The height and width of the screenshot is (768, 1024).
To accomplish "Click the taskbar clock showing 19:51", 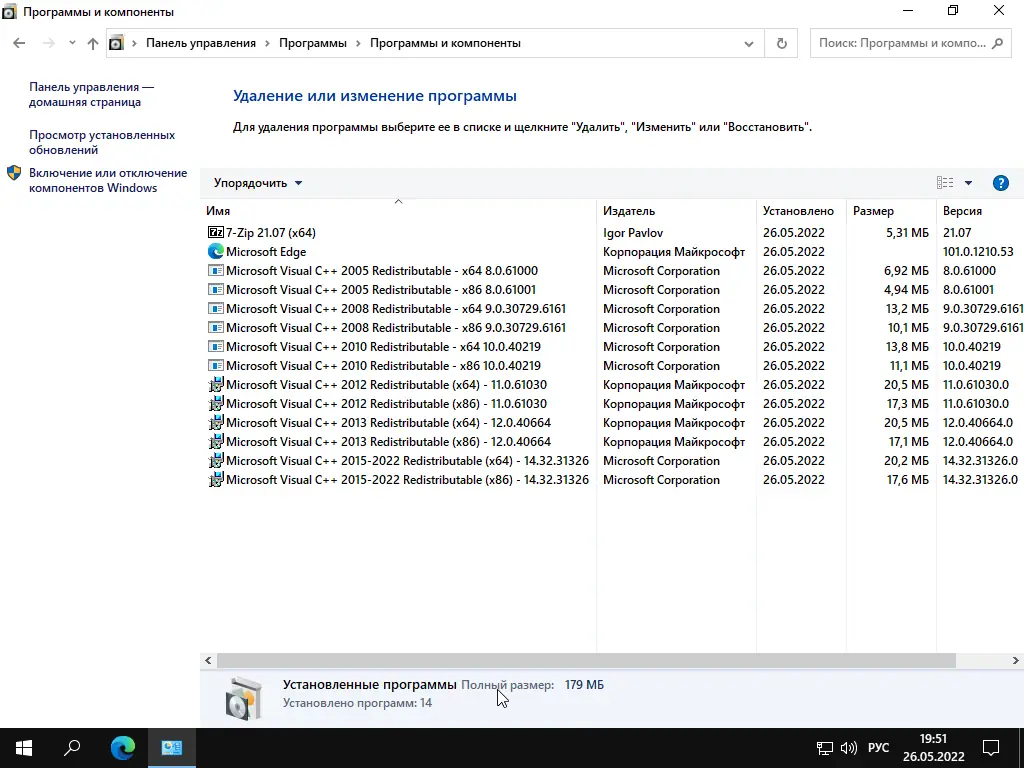I will click(933, 748).
